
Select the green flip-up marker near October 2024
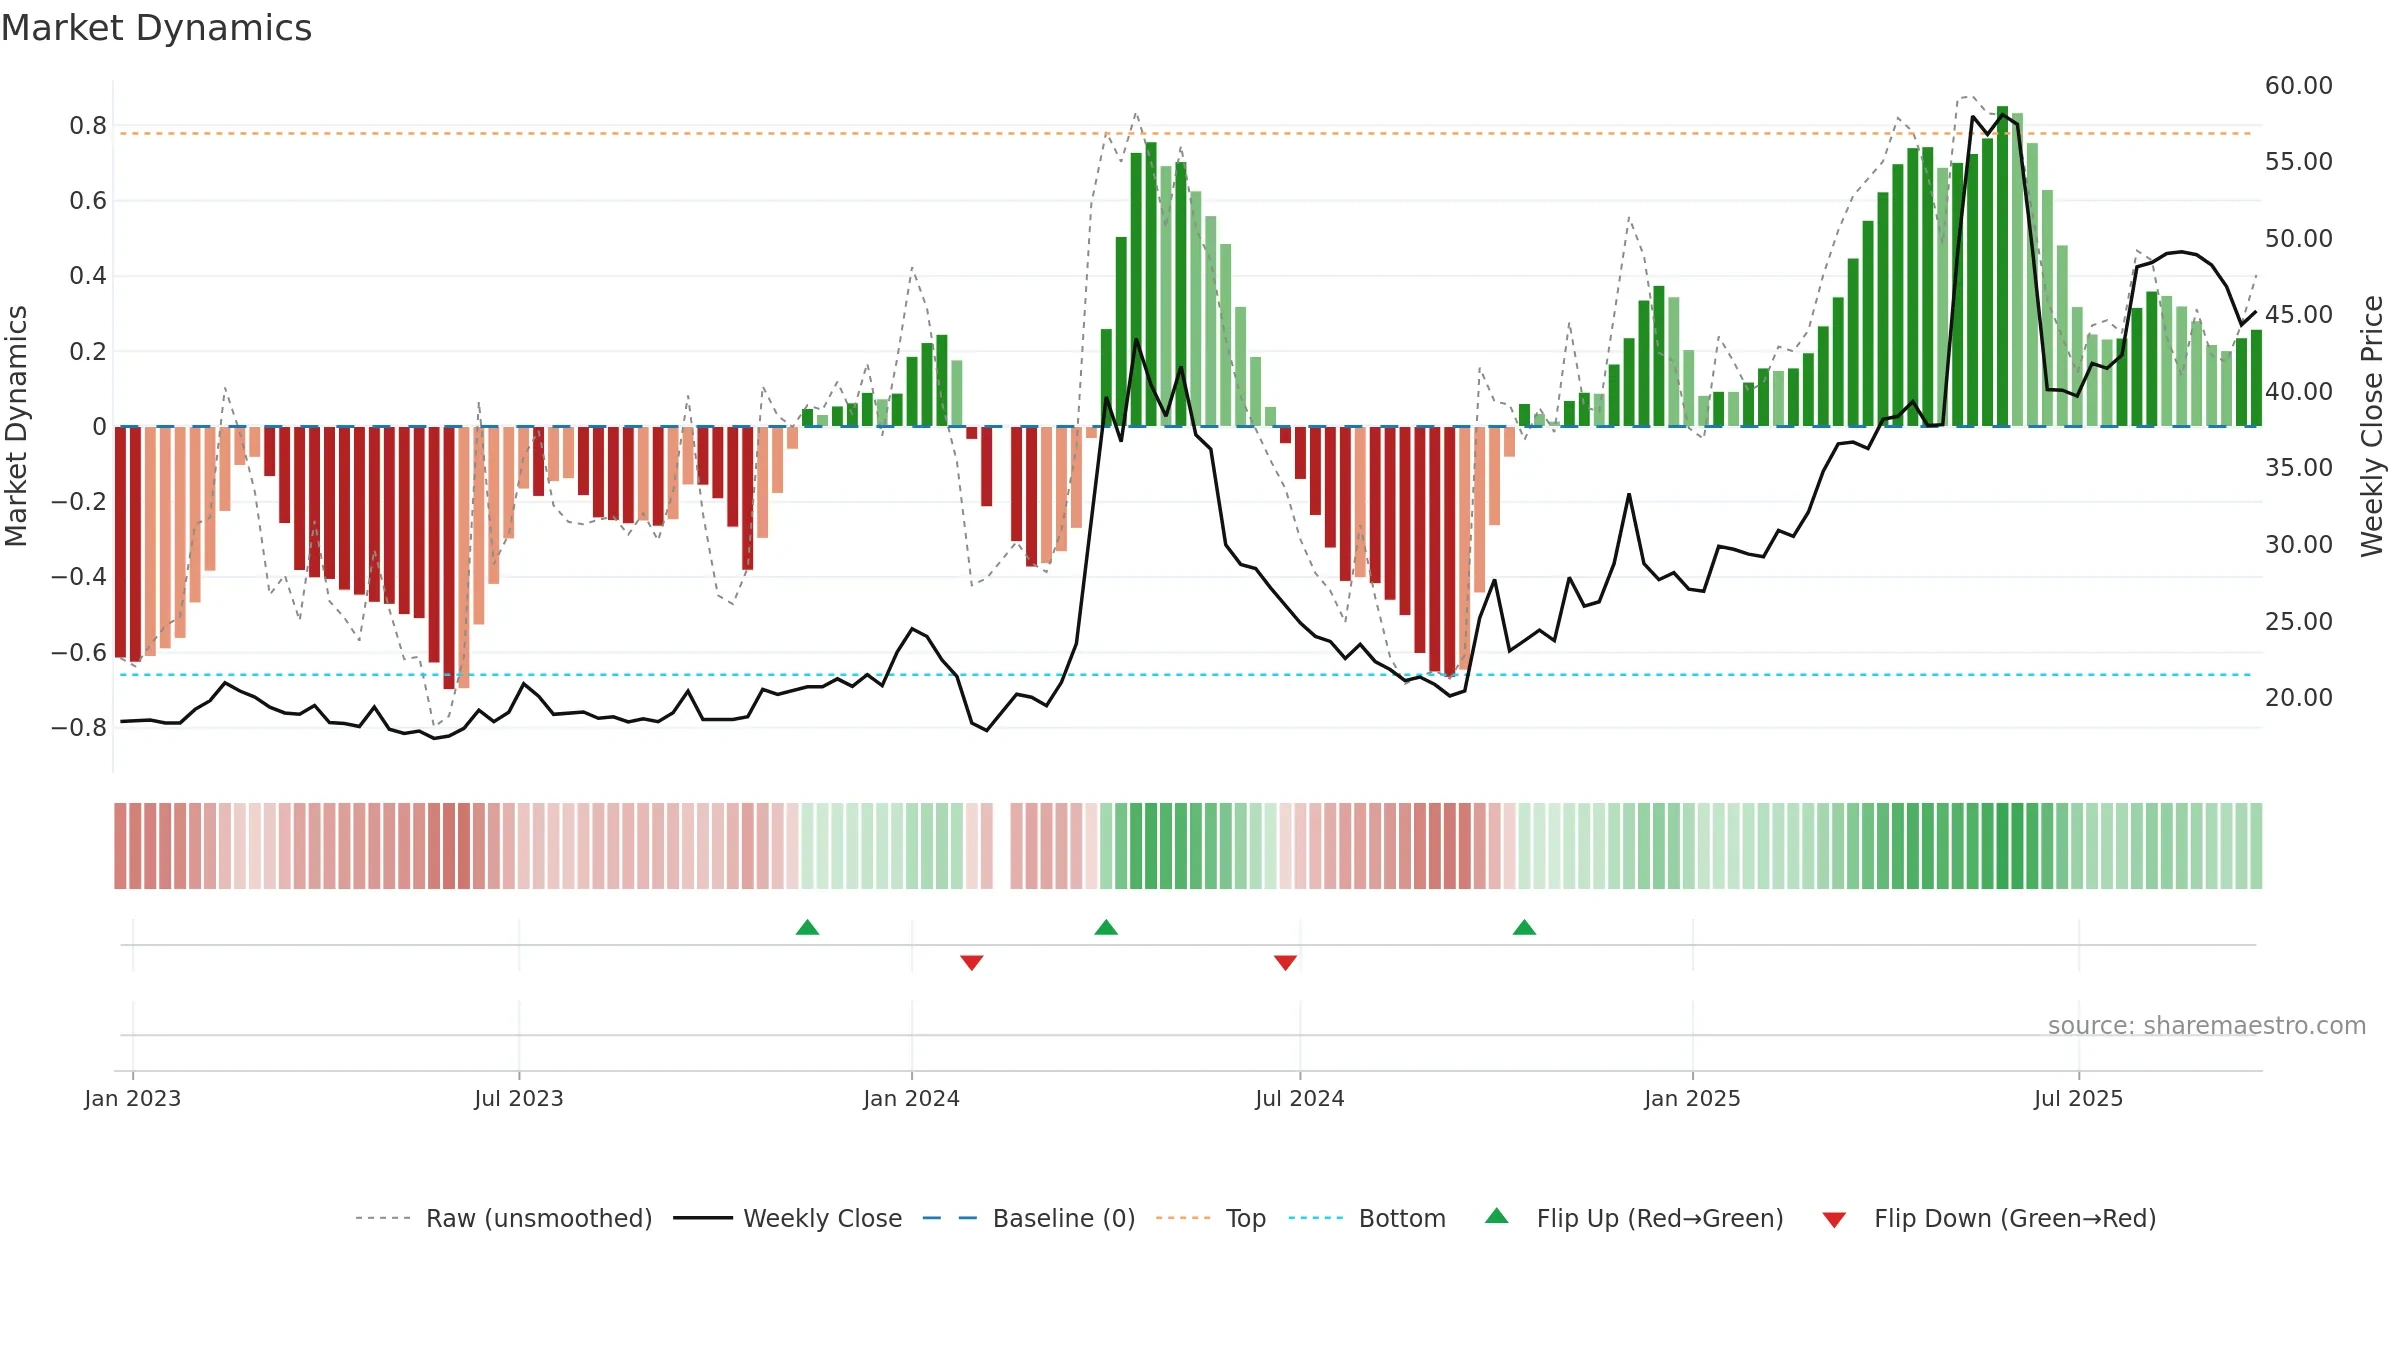pyautogui.click(x=1525, y=927)
